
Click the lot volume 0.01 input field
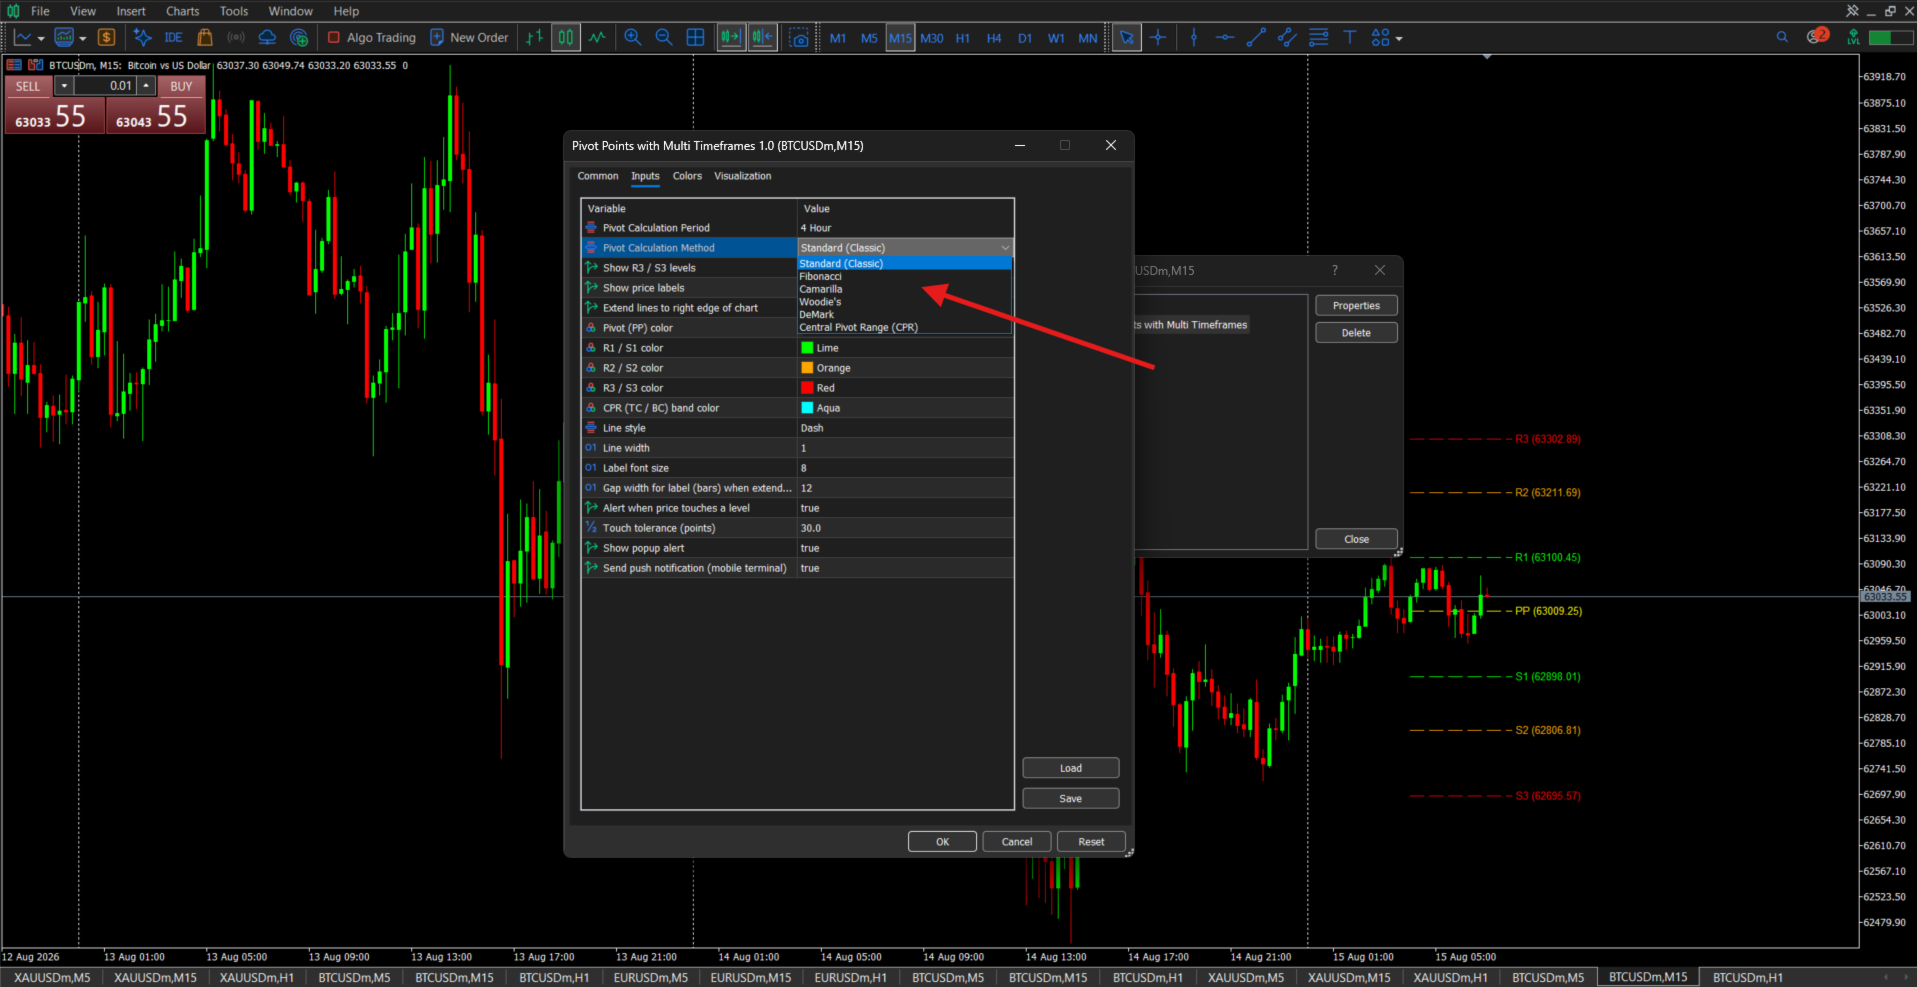coord(104,86)
